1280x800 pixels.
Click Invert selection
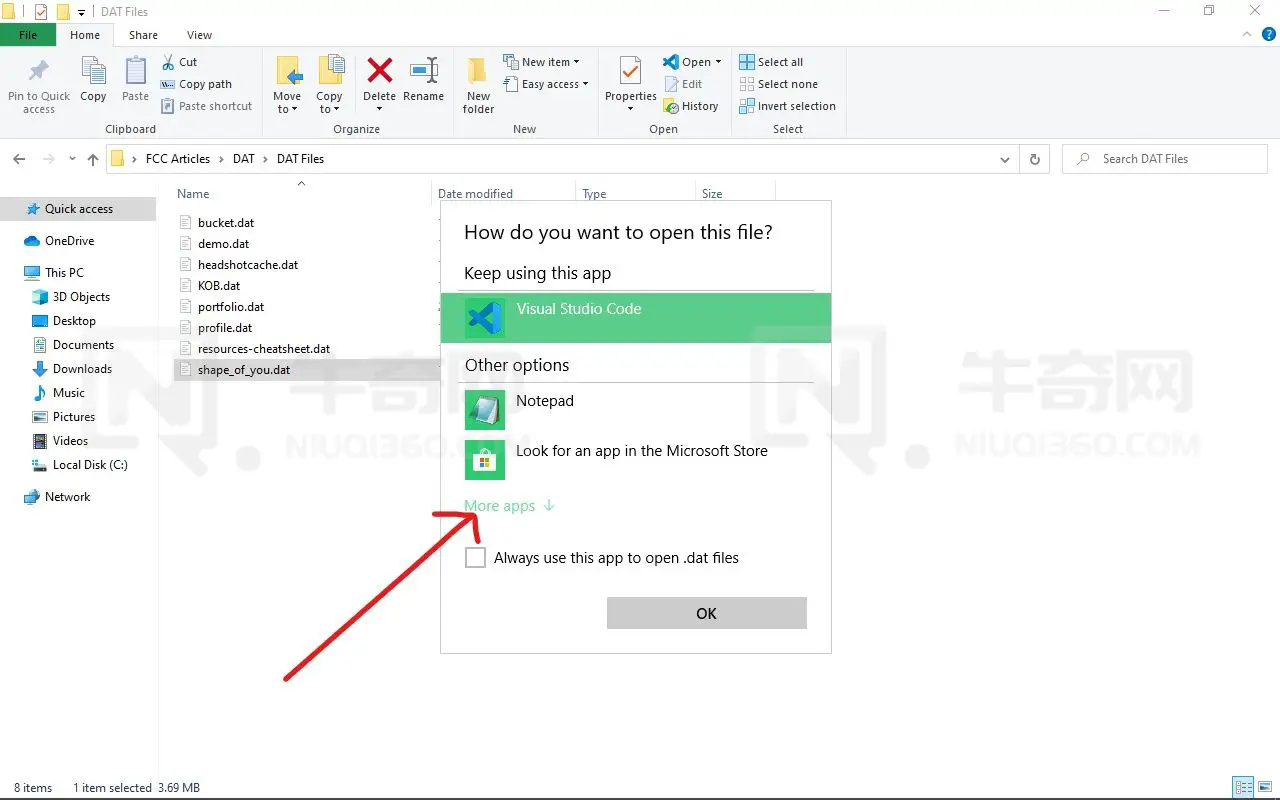pyautogui.click(x=787, y=106)
